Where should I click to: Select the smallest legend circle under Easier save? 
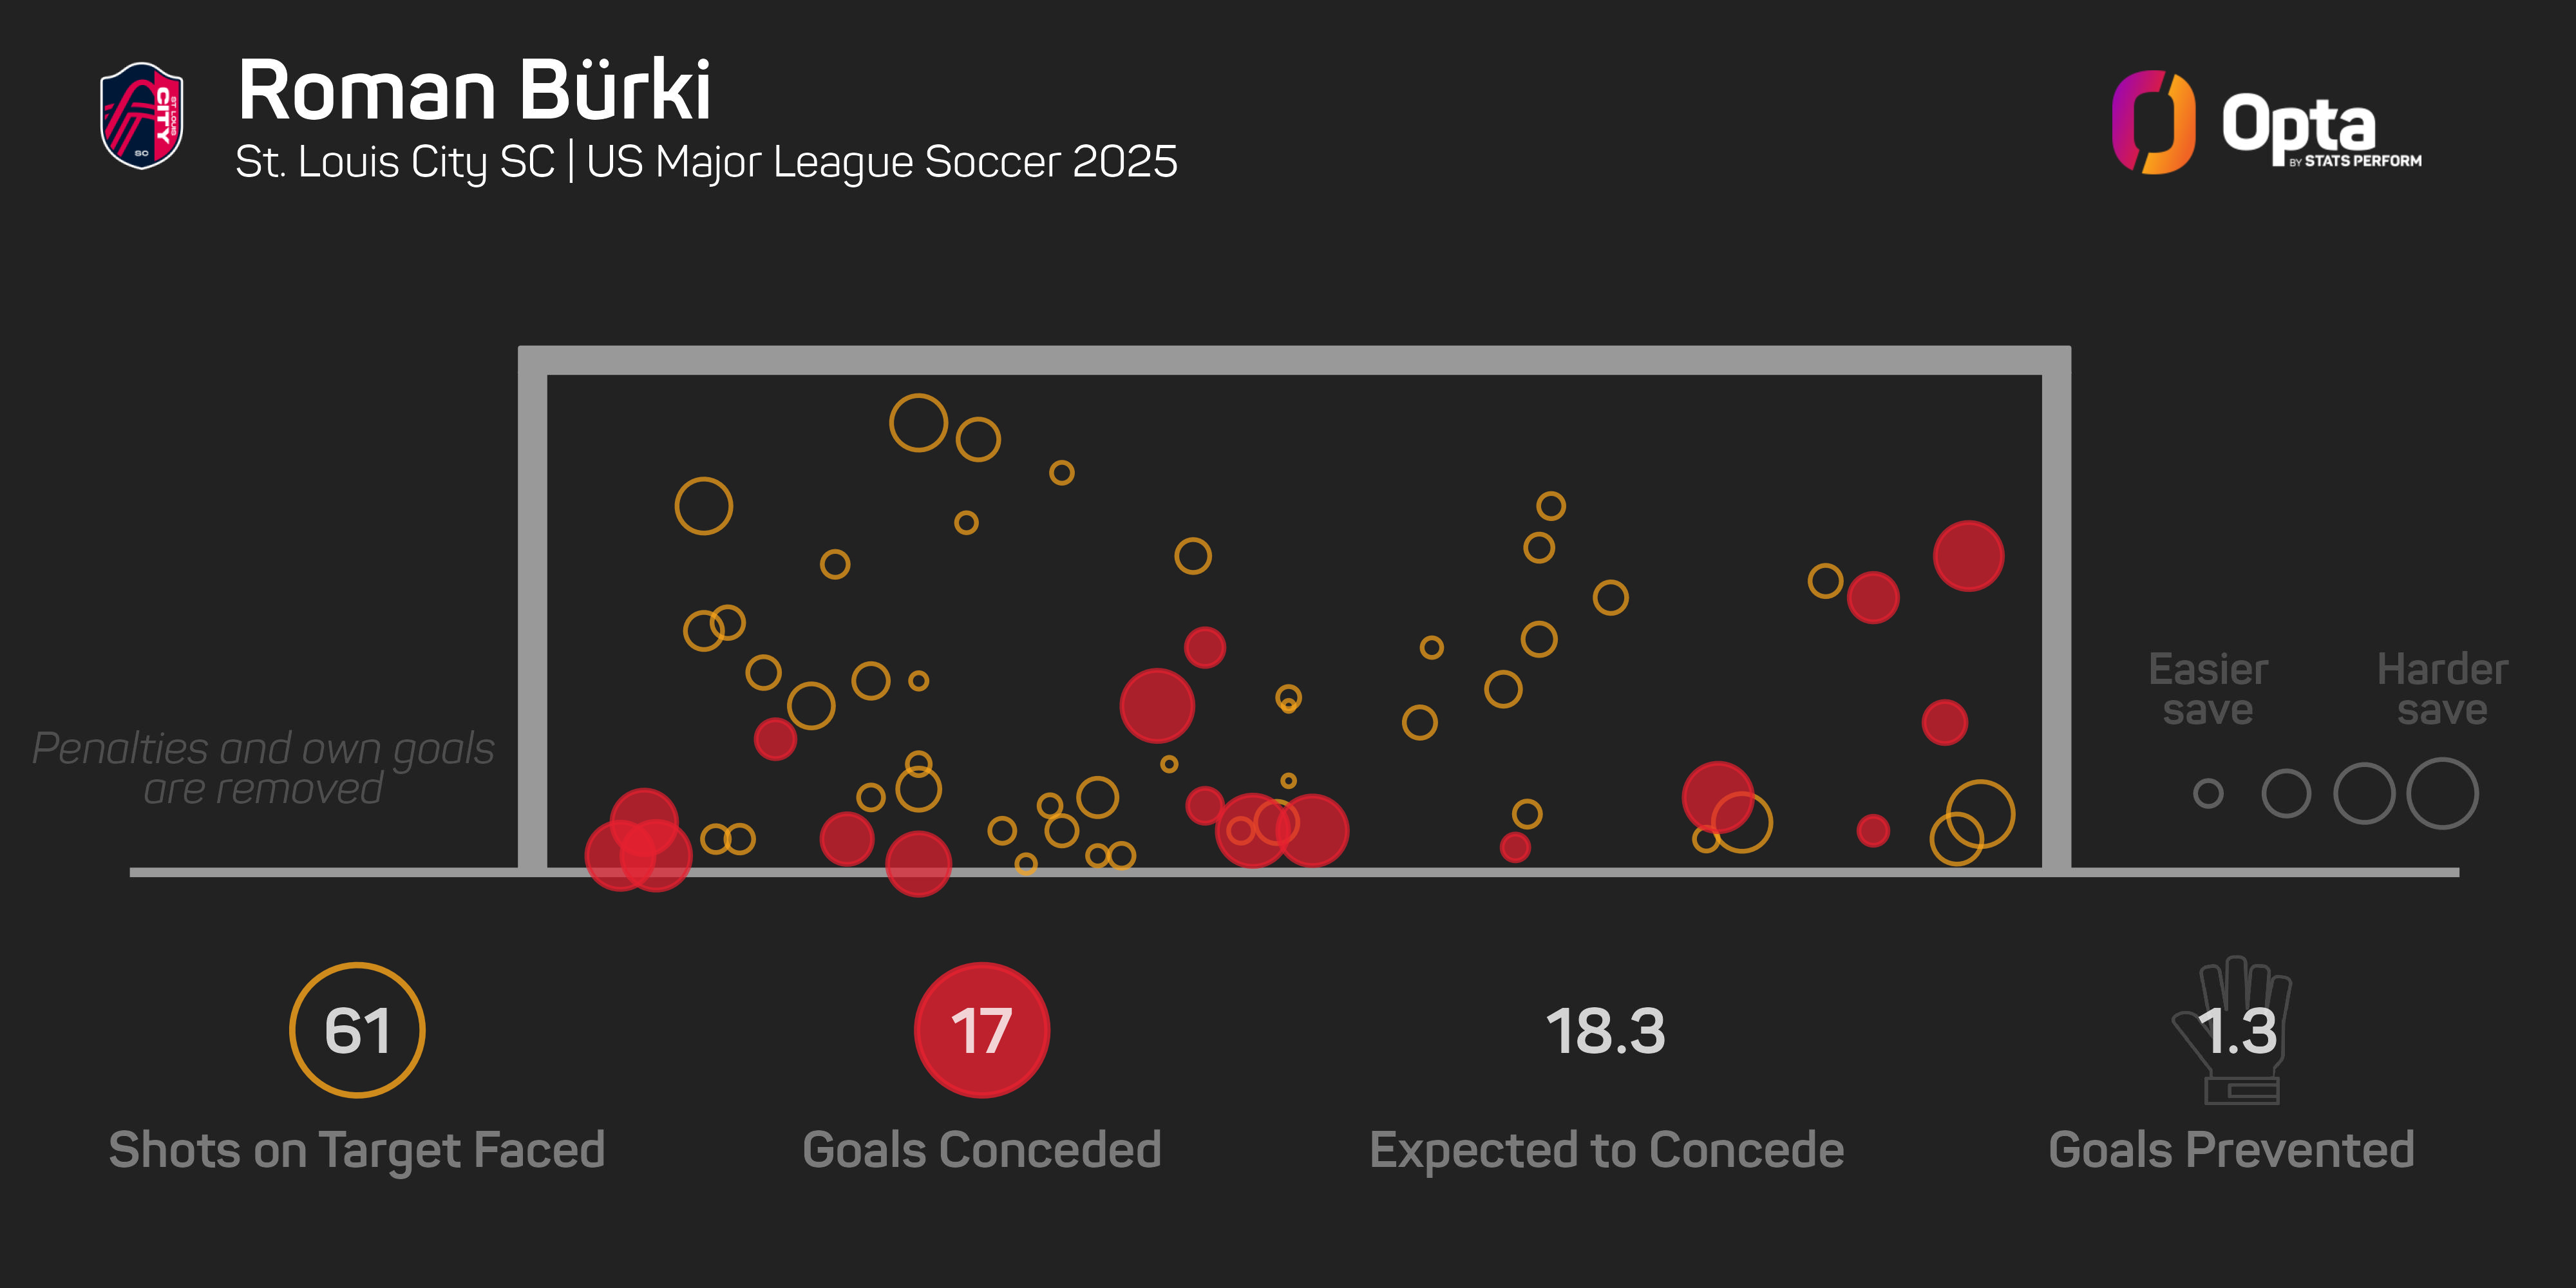pos(2208,794)
